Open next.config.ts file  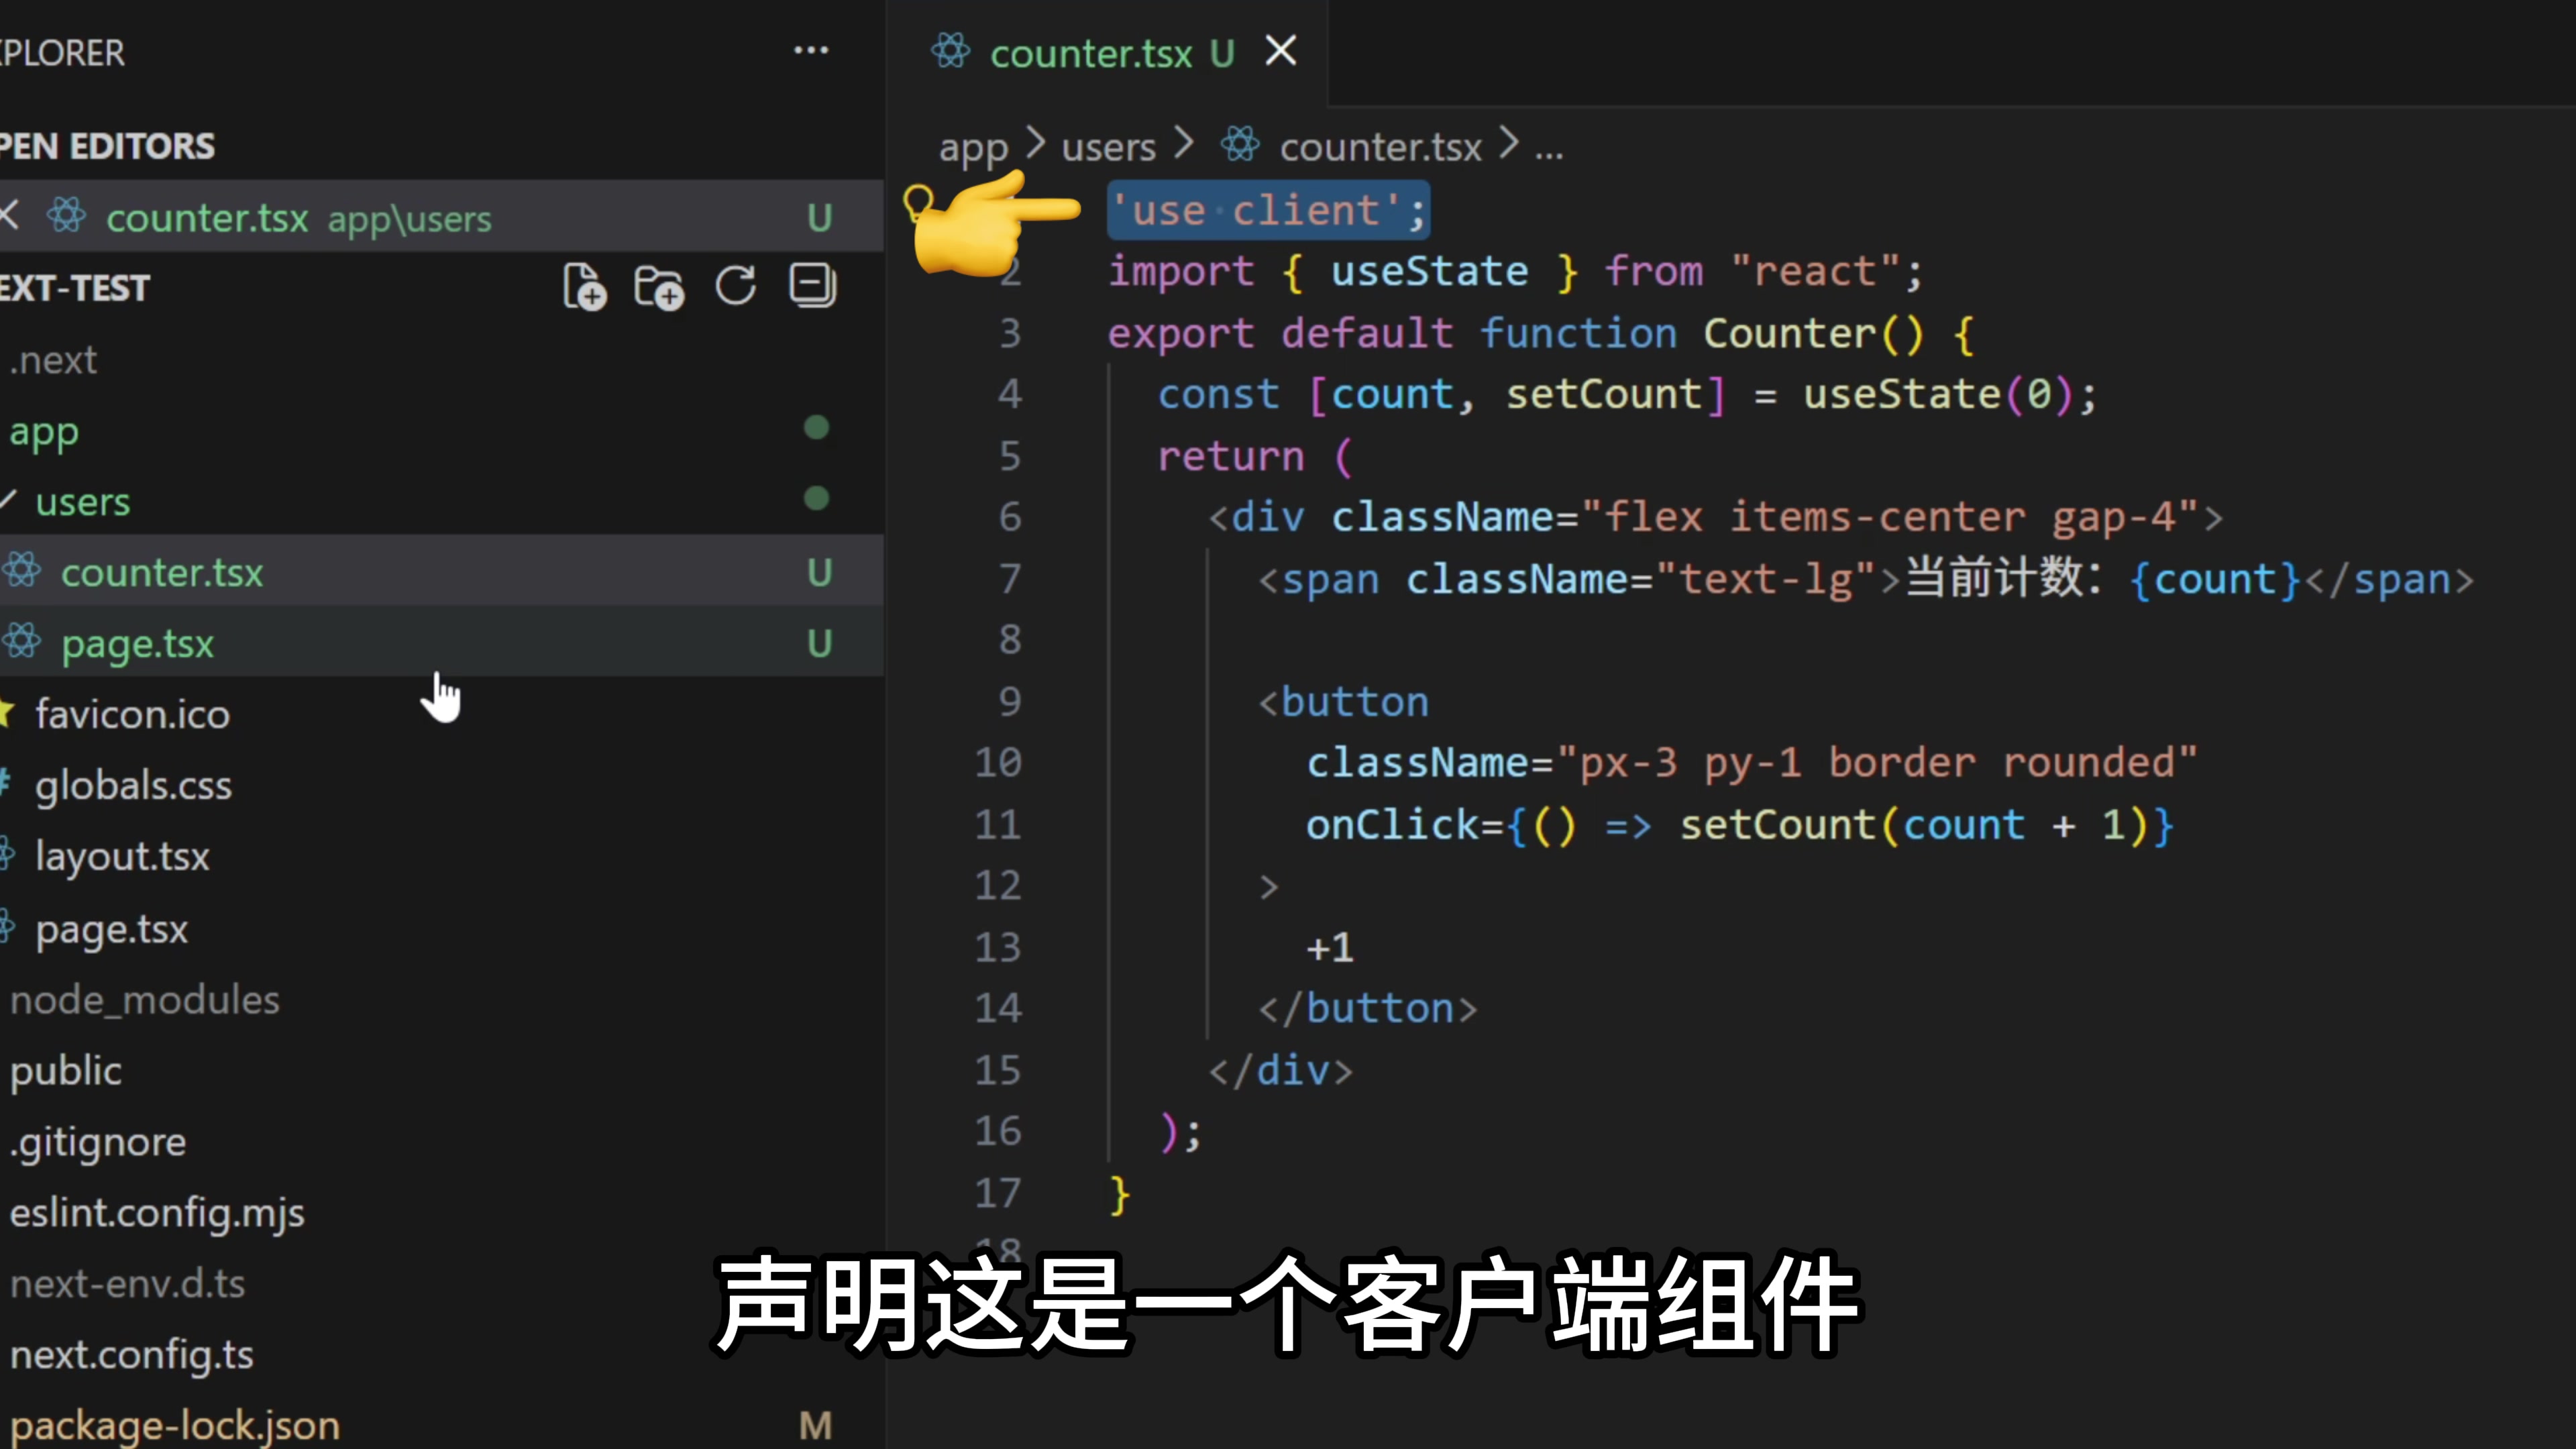click(131, 1355)
